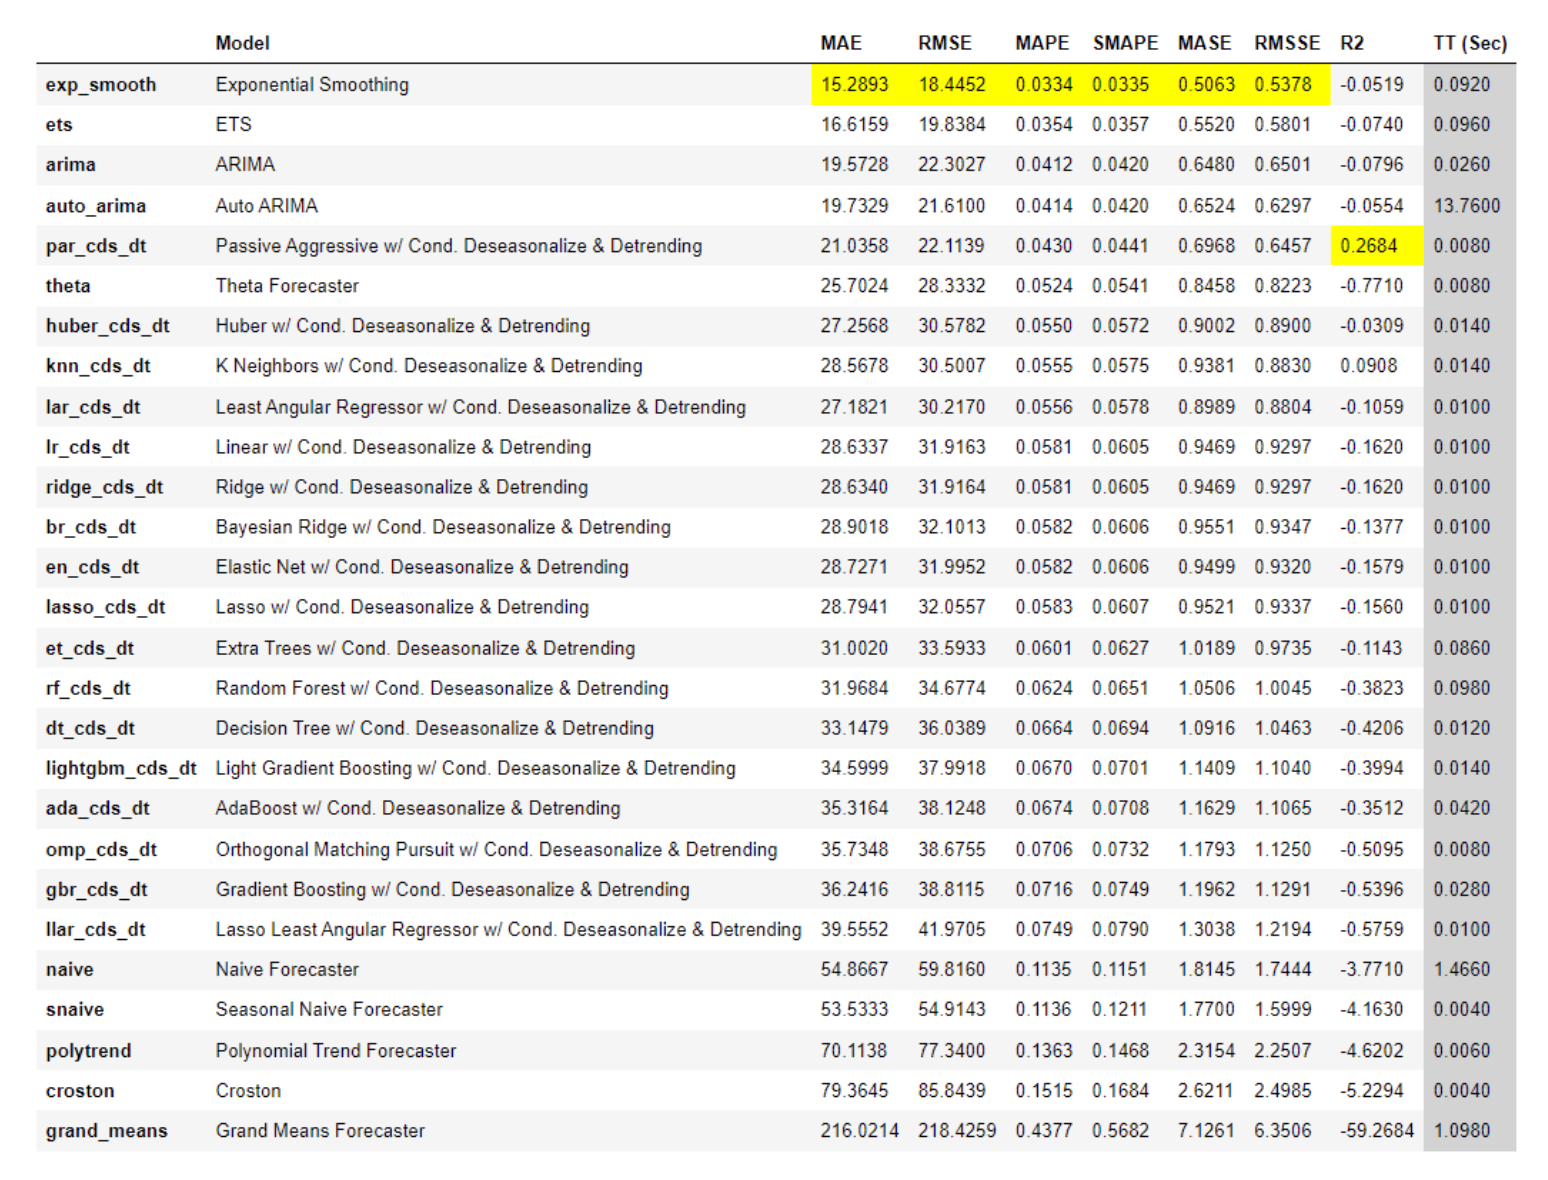Click the highlighted MAE value 15.2893
This screenshot has width=1548, height=1180.
point(854,85)
